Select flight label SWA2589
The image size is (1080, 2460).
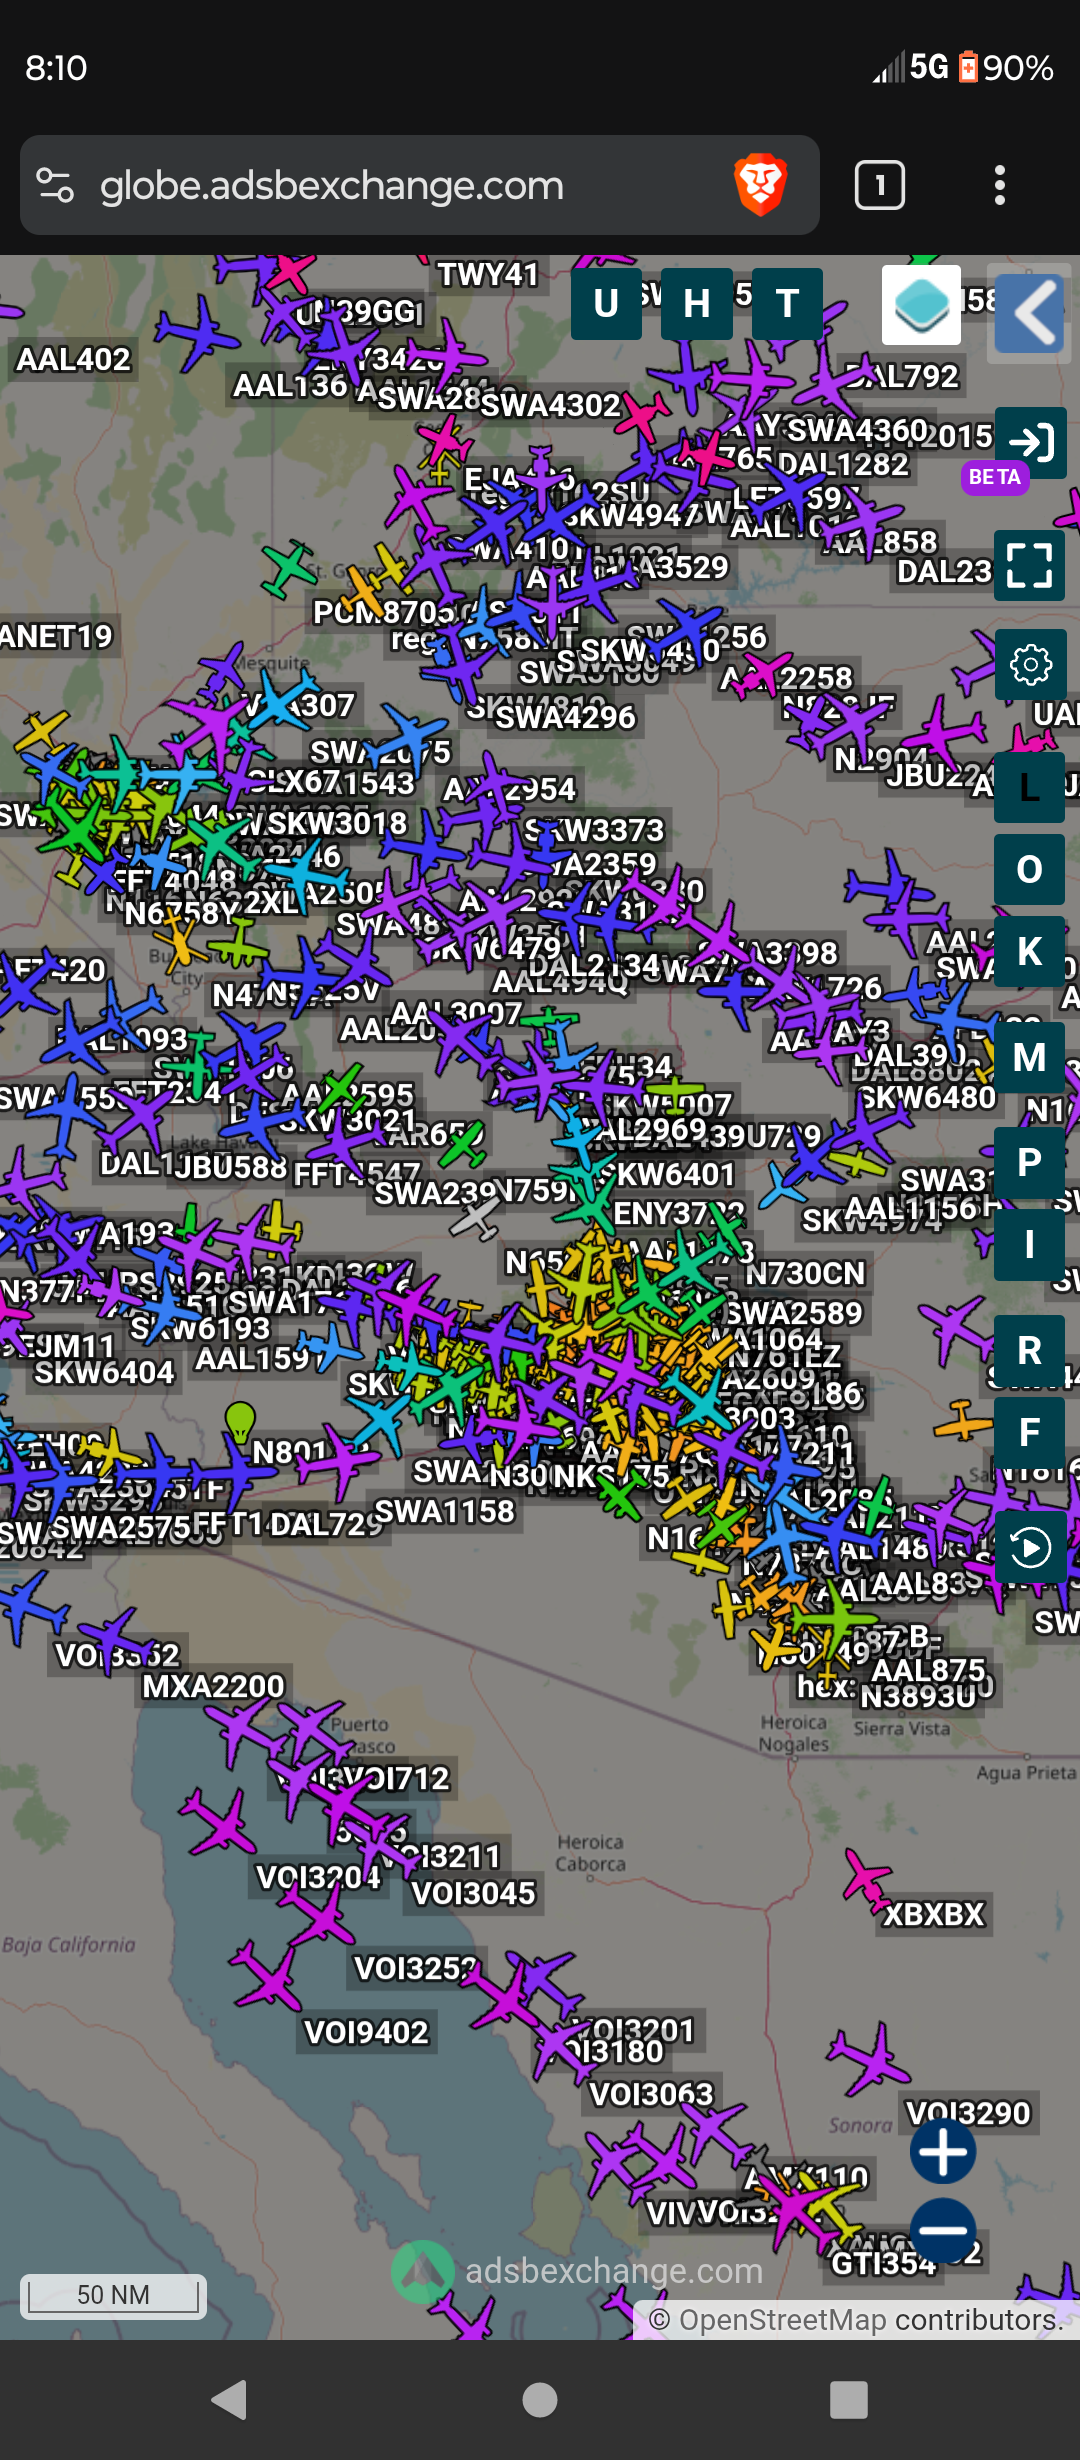pyautogui.click(x=794, y=1312)
